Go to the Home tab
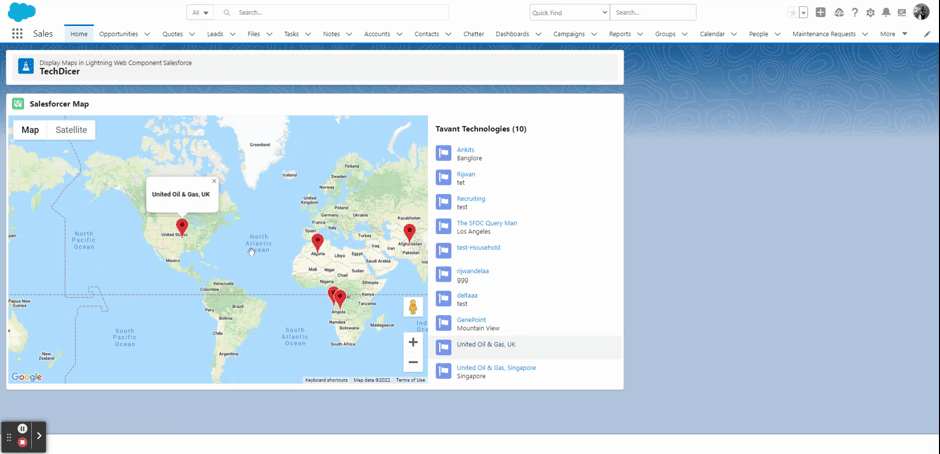Screen dimensions: 940x454 (79, 34)
